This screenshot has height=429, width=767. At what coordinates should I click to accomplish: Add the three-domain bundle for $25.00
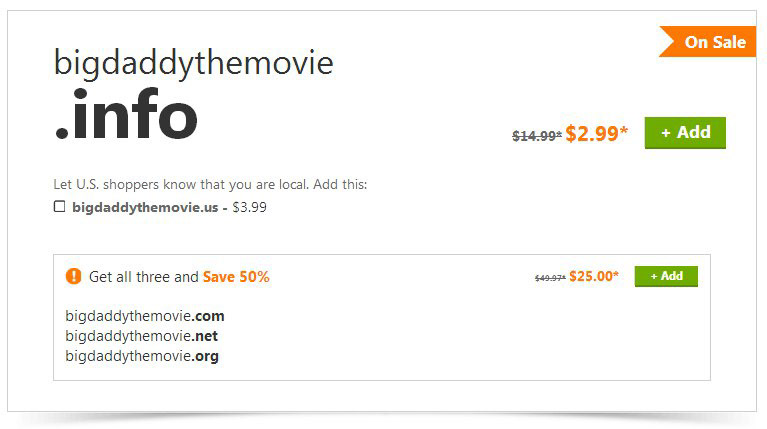666,276
